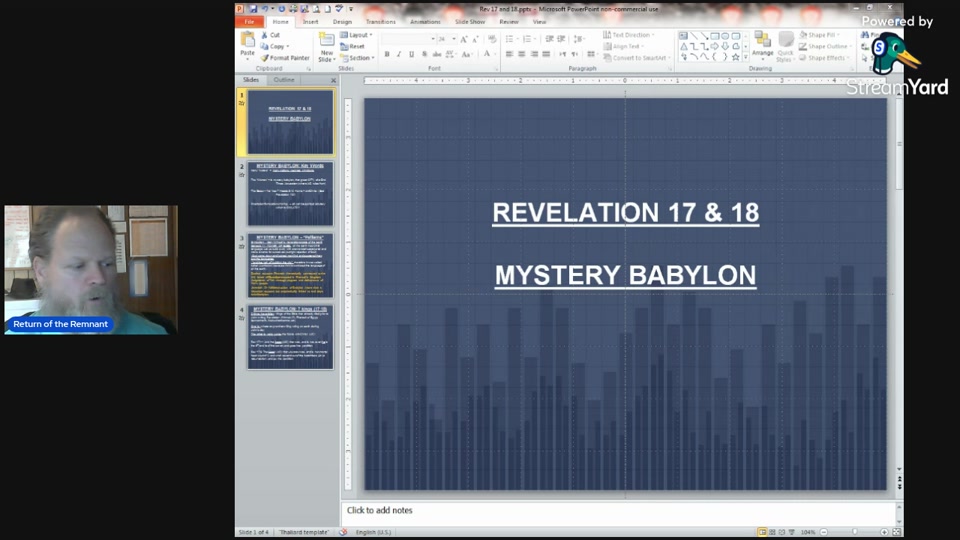Toggle Italic text formatting
The width and height of the screenshot is (960, 540).
(398, 54)
